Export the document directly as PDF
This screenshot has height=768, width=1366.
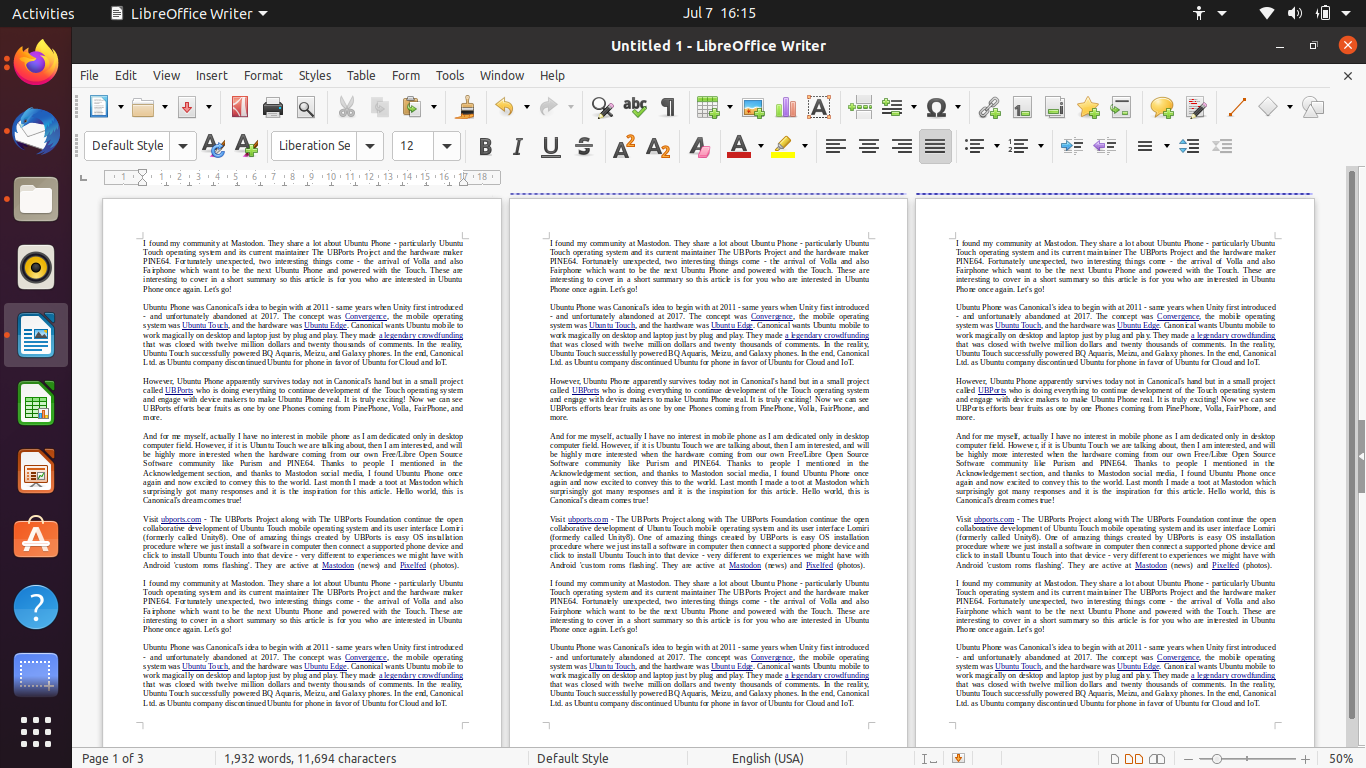[238, 106]
